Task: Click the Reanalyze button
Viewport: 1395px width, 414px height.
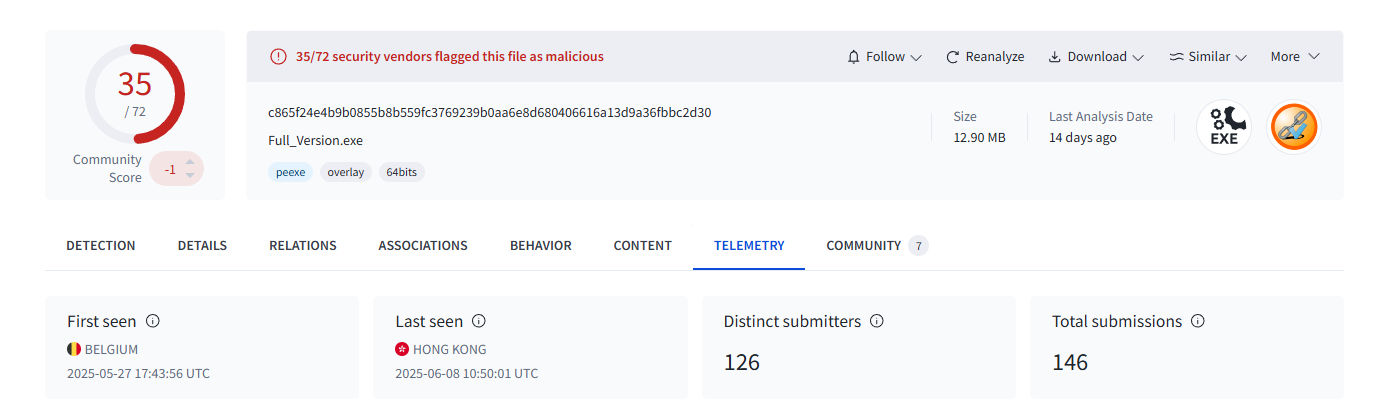Action: 985,57
